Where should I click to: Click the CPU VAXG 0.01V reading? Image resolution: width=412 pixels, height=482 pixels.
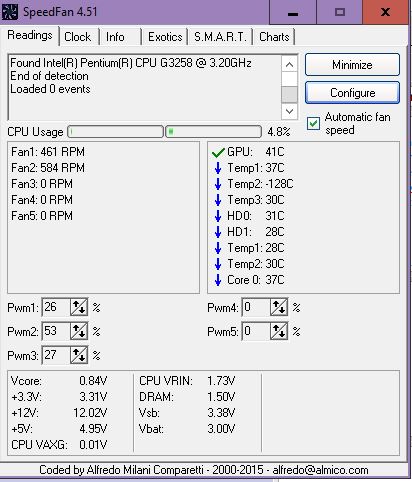click(59, 445)
